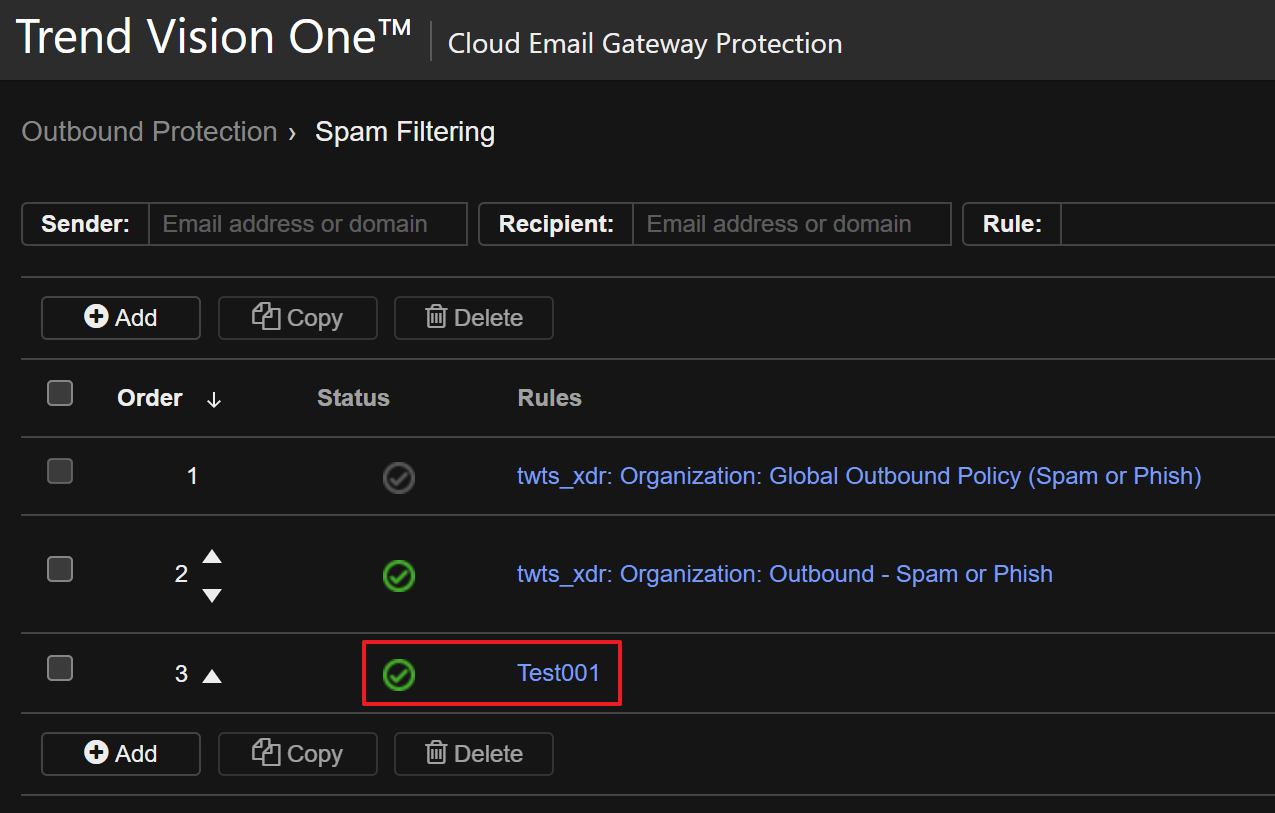
Task: Move rule 2 up with arrow
Action: click(212, 557)
